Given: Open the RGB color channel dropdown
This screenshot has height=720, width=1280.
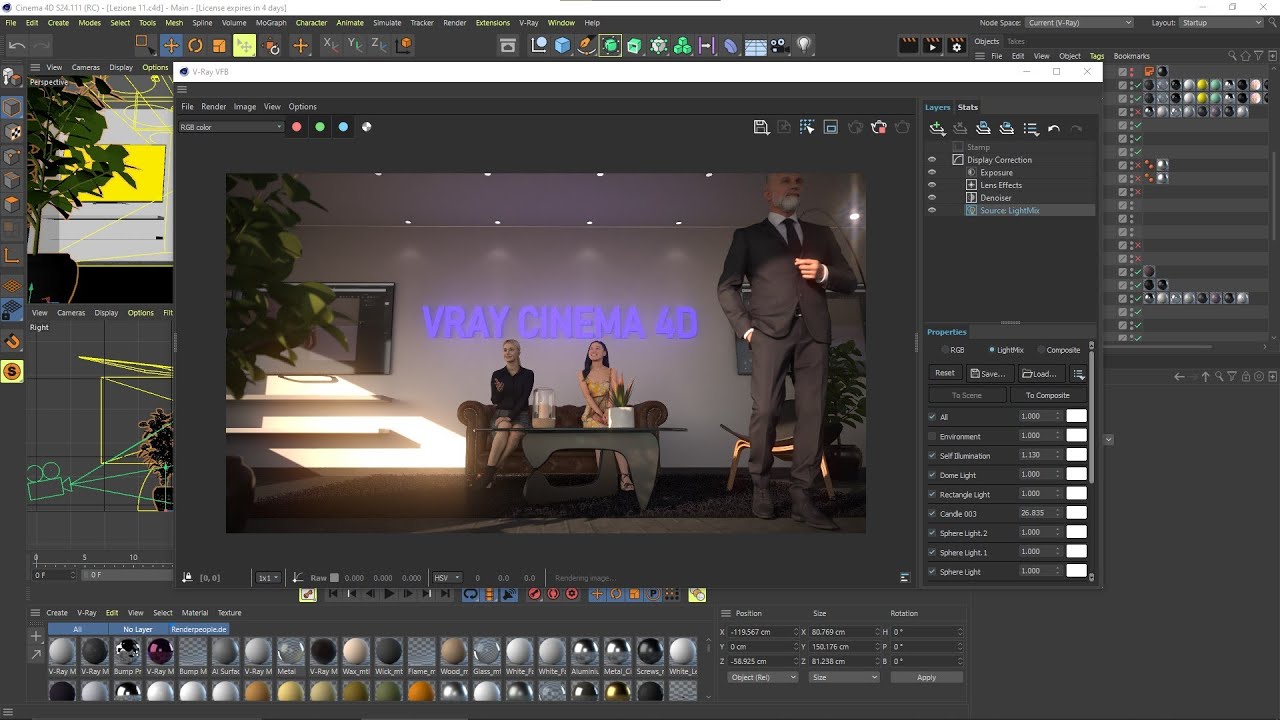Looking at the screenshot, I should (x=231, y=127).
